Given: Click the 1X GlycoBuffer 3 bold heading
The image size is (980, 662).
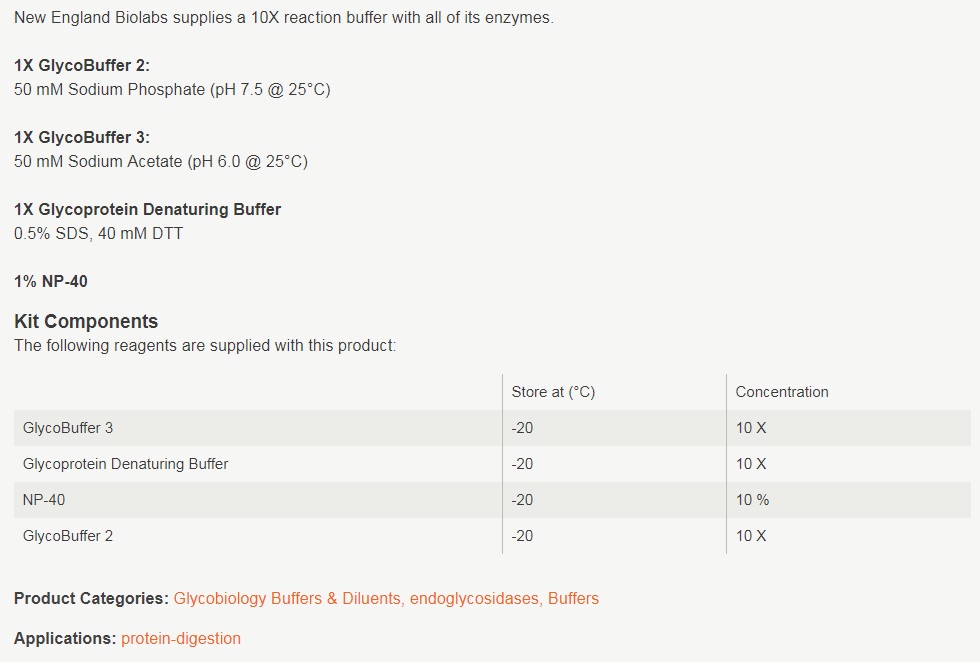Looking at the screenshot, I should pos(82,137).
